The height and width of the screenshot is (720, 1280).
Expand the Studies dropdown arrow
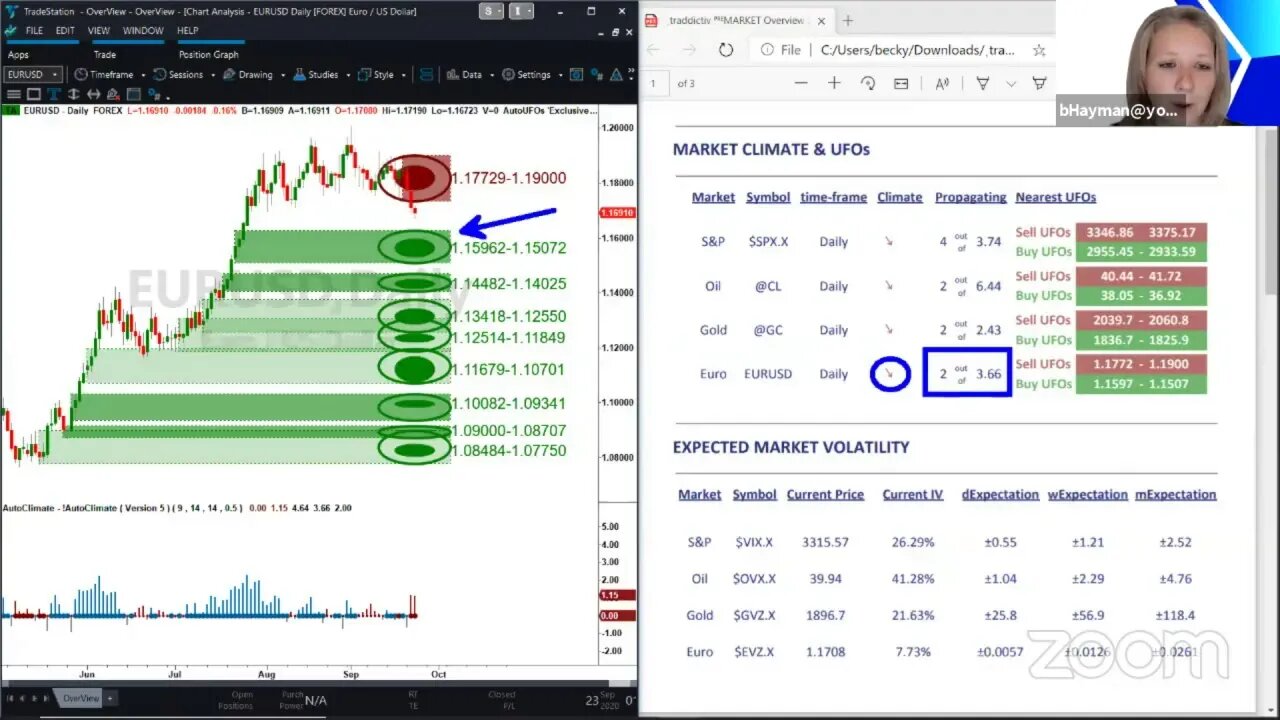(348, 74)
